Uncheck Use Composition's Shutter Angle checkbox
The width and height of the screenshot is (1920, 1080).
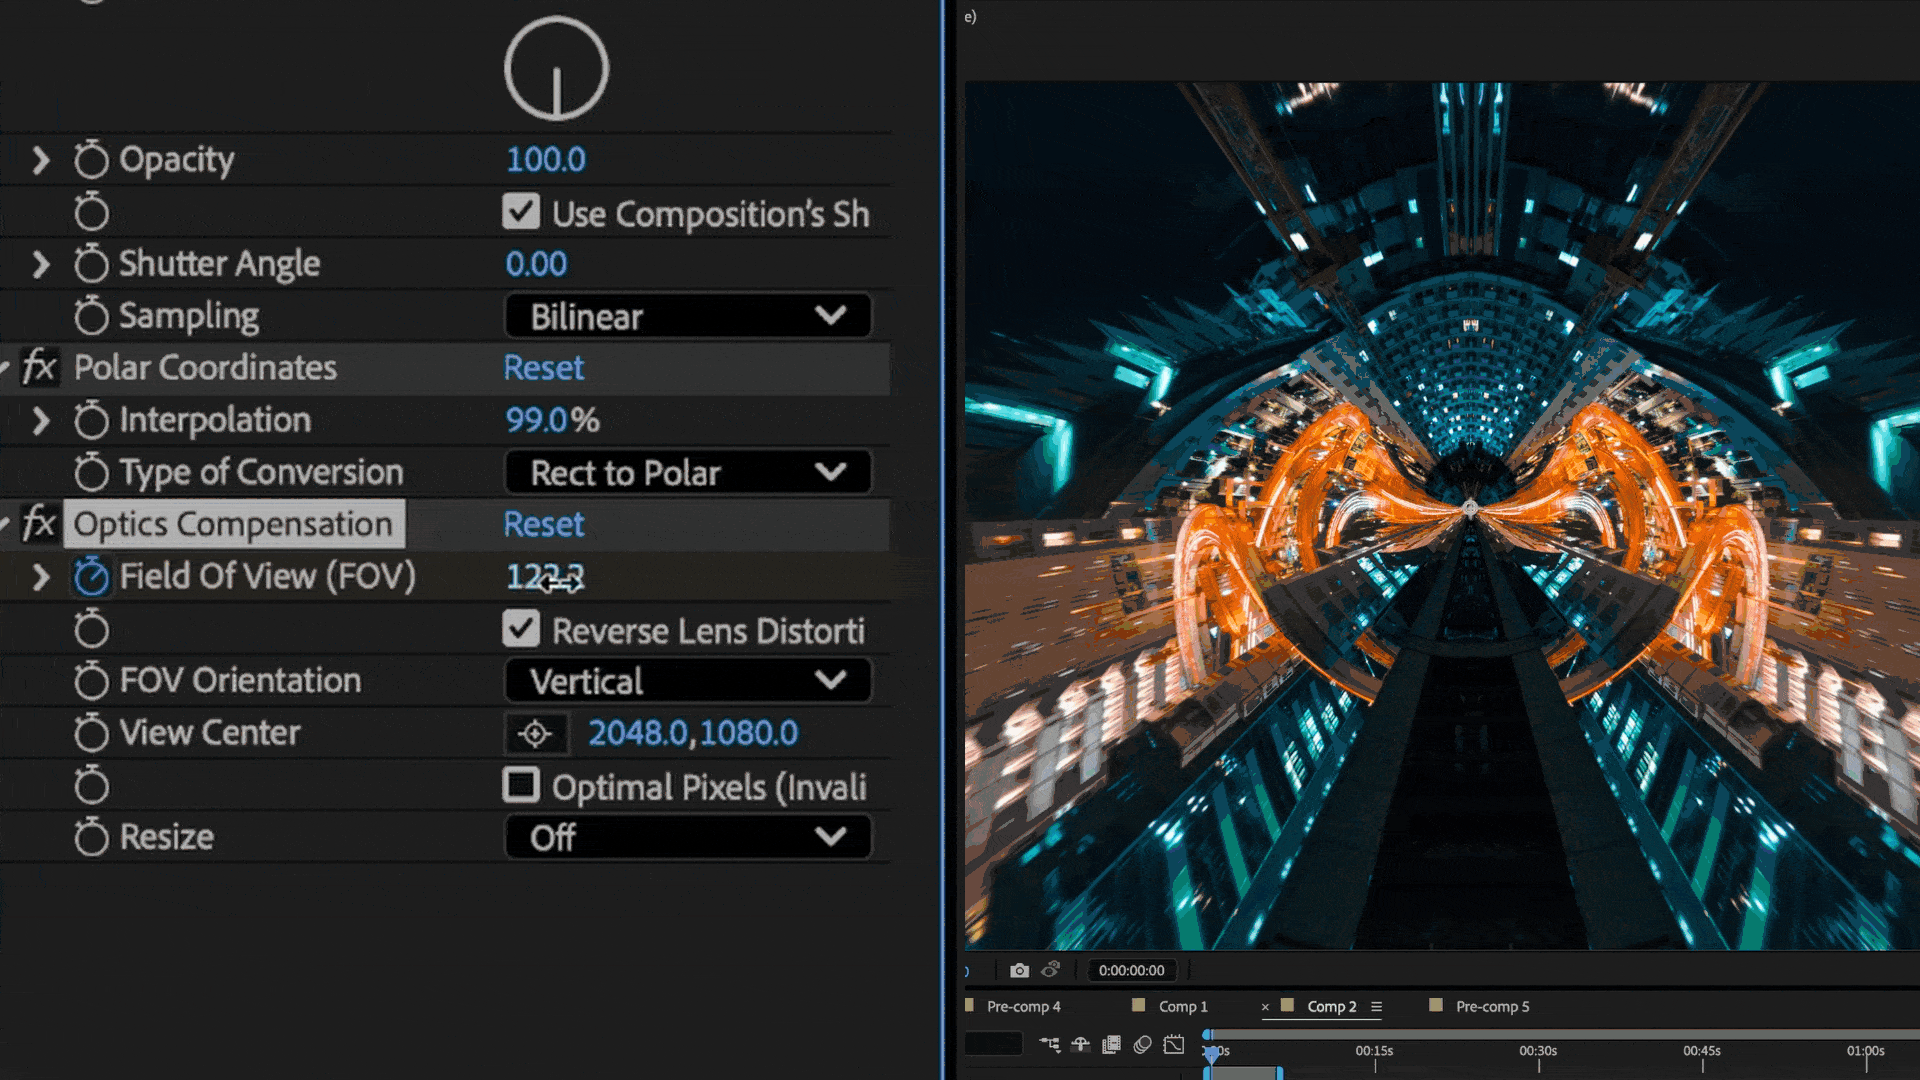tap(521, 212)
